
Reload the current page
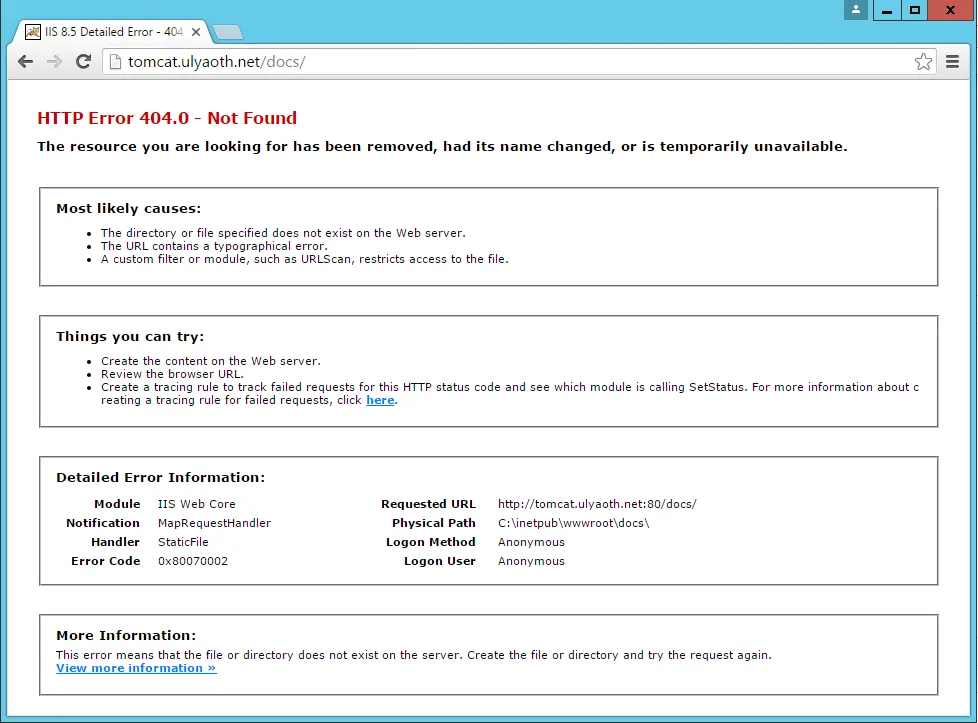click(84, 62)
